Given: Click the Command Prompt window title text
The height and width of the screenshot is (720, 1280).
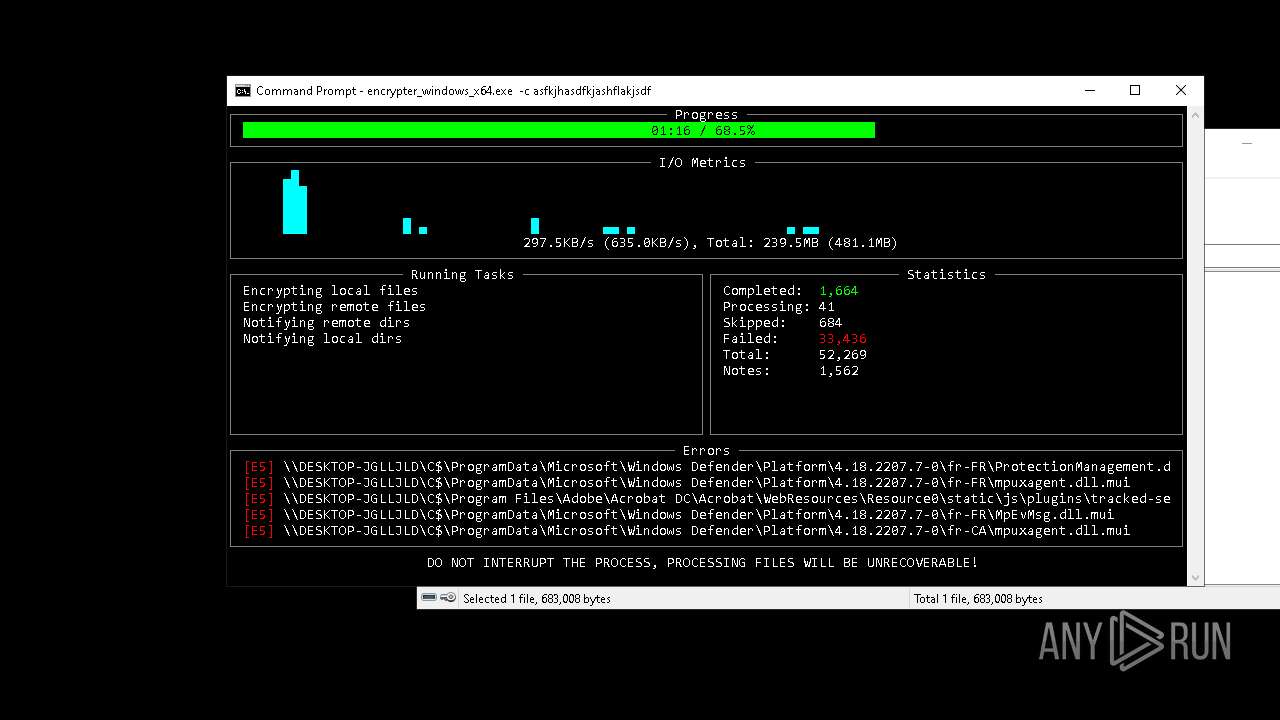Looking at the screenshot, I should (453, 90).
